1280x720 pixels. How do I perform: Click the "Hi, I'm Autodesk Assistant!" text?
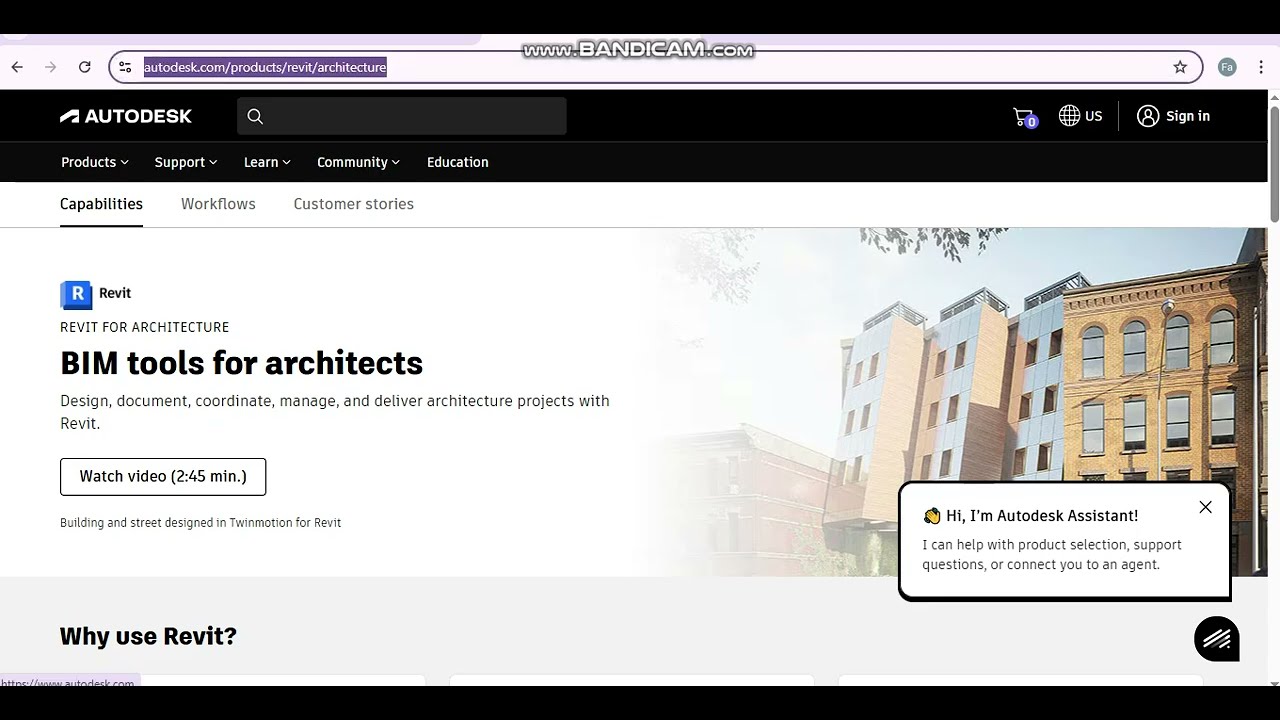pos(1042,516)
